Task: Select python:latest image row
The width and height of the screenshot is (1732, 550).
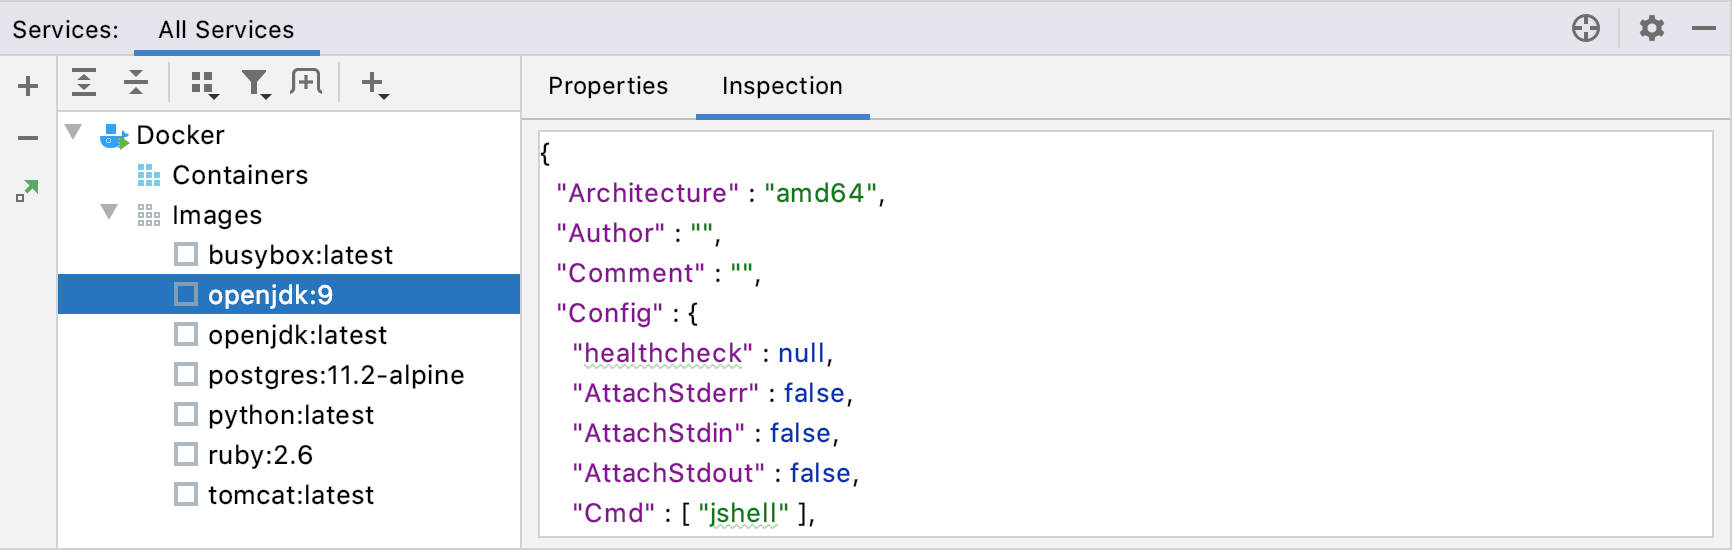Action: point(289,415)
